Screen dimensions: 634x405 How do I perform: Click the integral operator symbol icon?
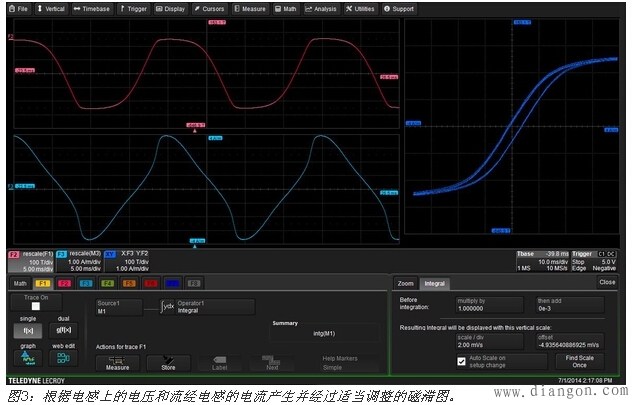(163, 306)
